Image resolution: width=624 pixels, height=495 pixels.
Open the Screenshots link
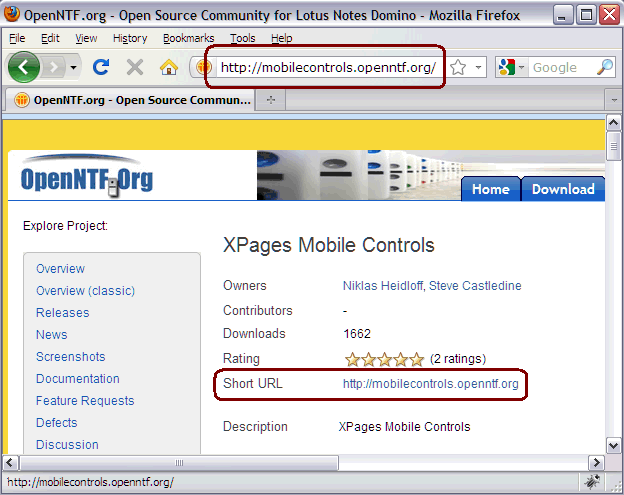coord(70,357)
